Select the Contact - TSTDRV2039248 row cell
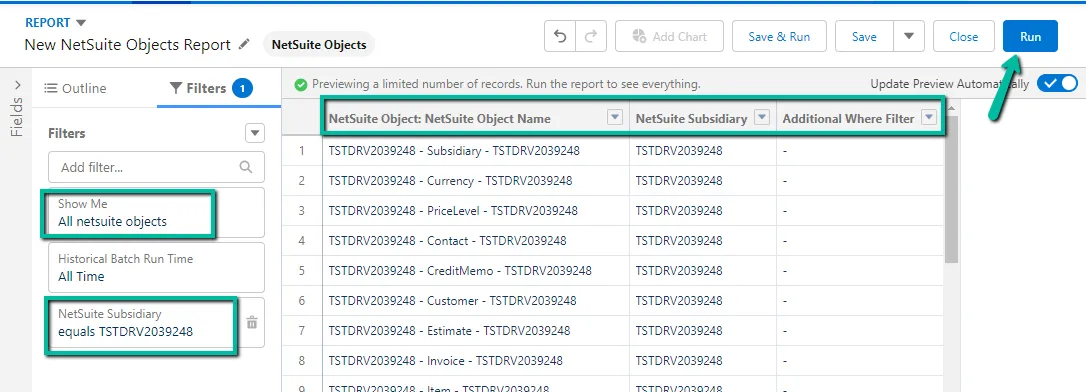 (475, 240)
